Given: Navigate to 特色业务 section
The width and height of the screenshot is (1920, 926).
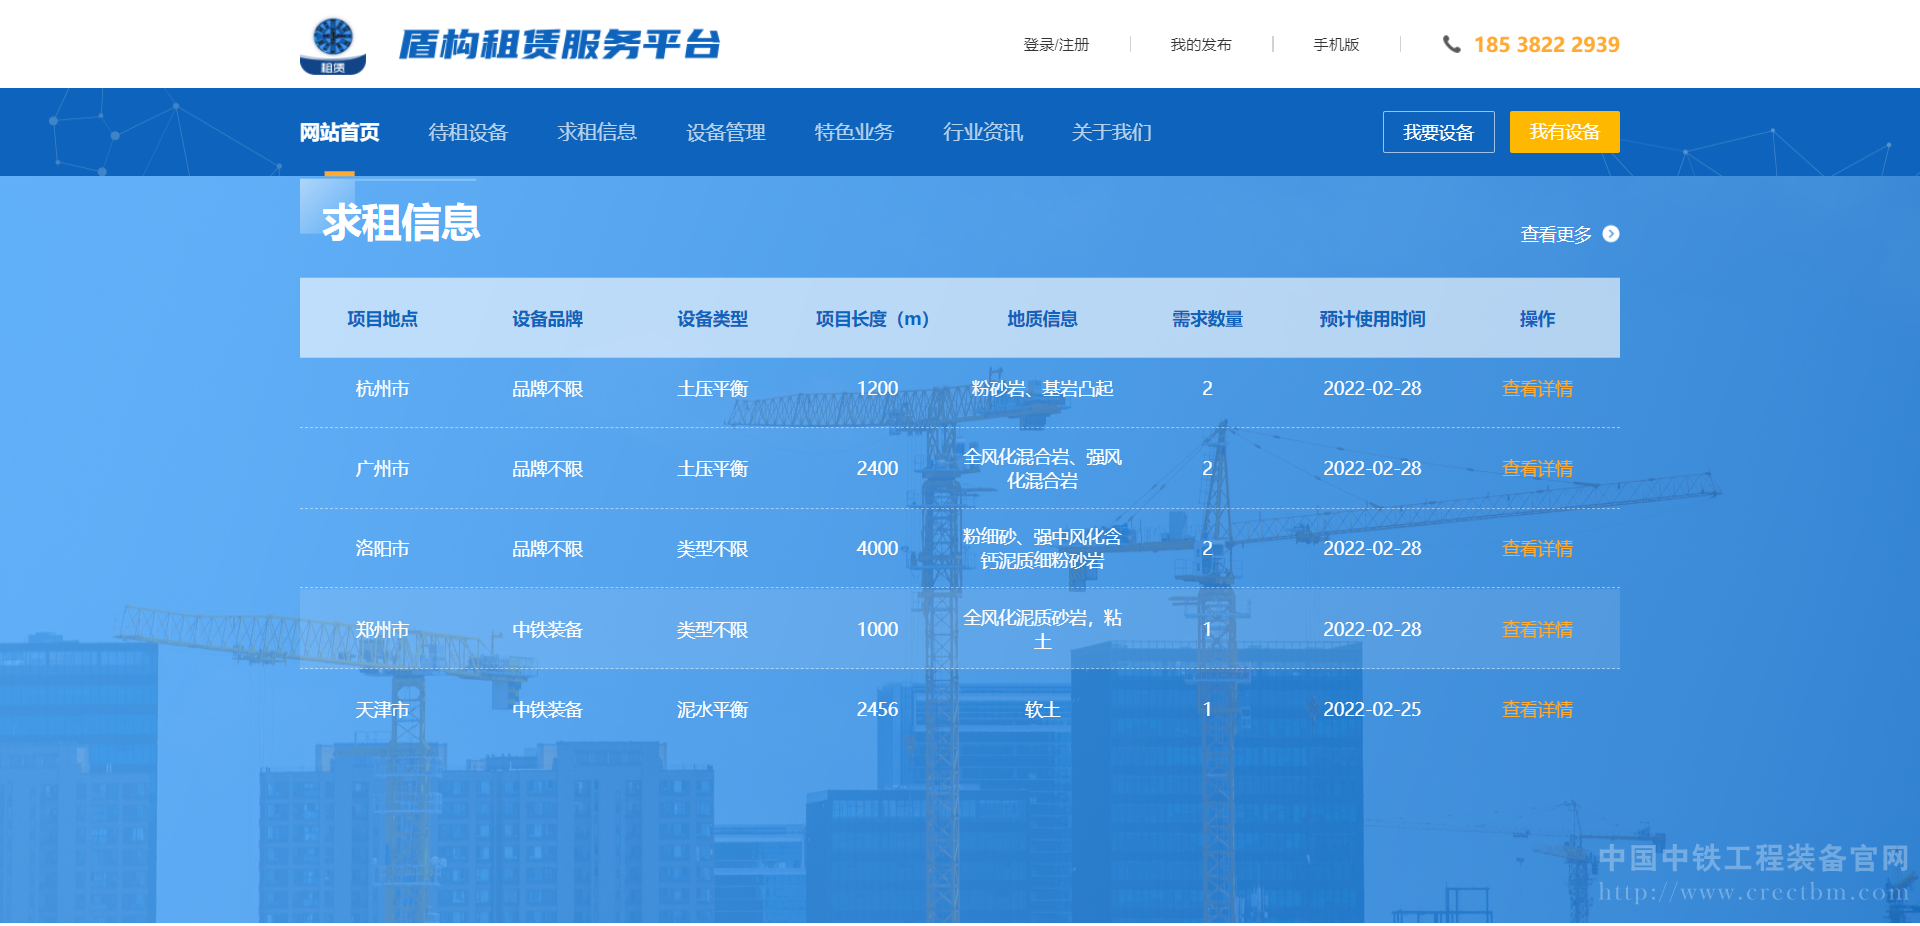Looking at the screenshot, I should pyautogui.click(x=854, y=132).
